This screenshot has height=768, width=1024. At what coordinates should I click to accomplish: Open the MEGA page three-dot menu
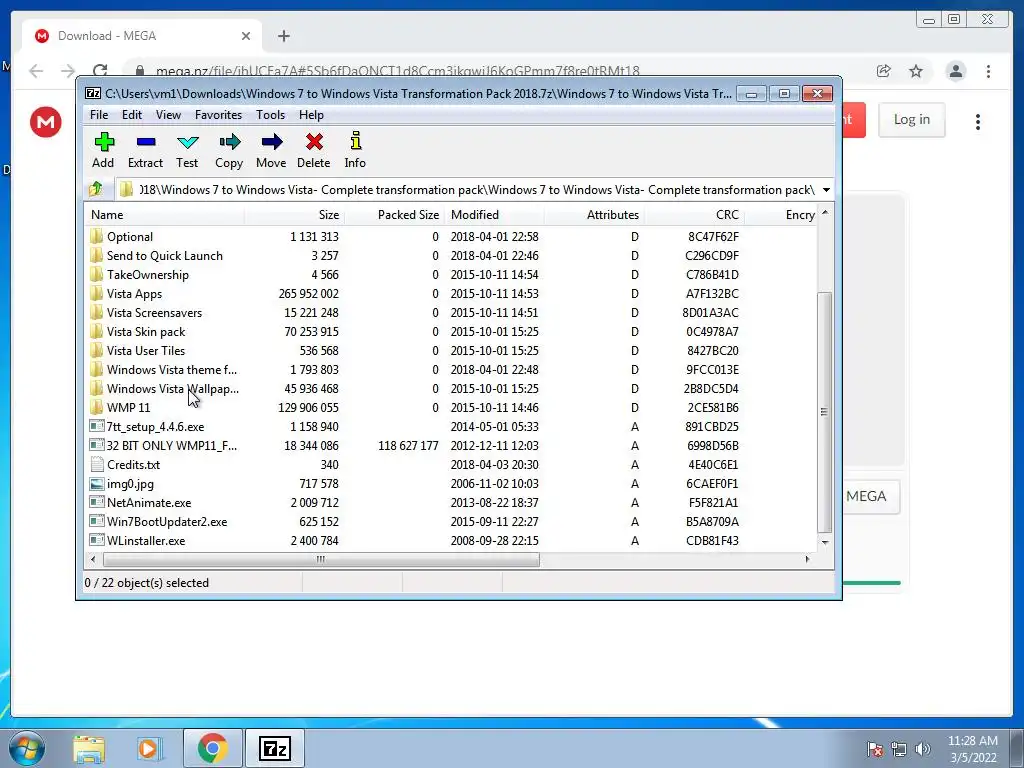(978, 121)
